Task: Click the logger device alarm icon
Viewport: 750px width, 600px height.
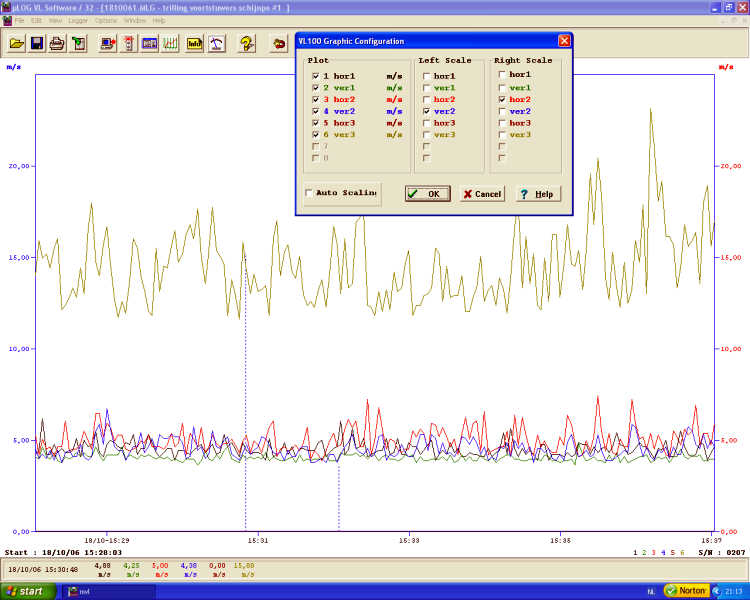Action: point(128,44)
